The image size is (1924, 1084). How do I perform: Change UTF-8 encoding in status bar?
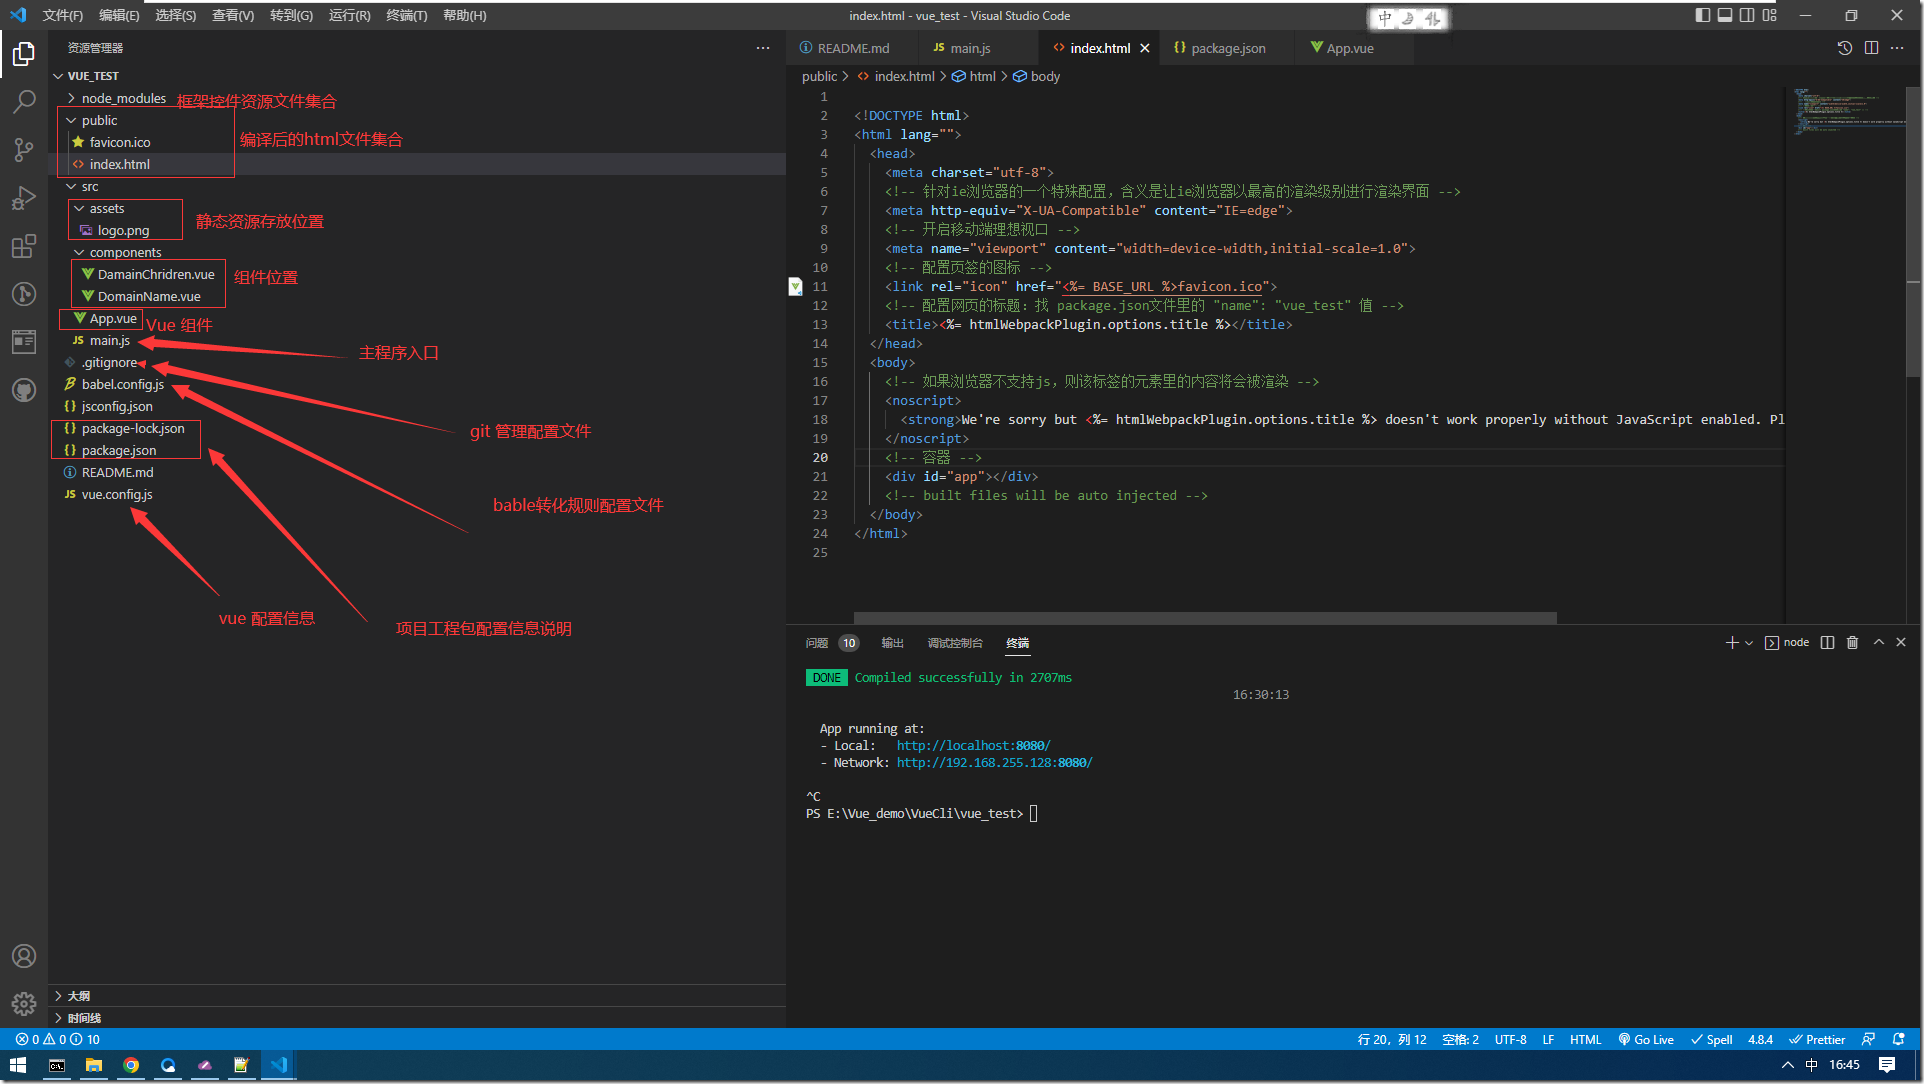1510,1039
